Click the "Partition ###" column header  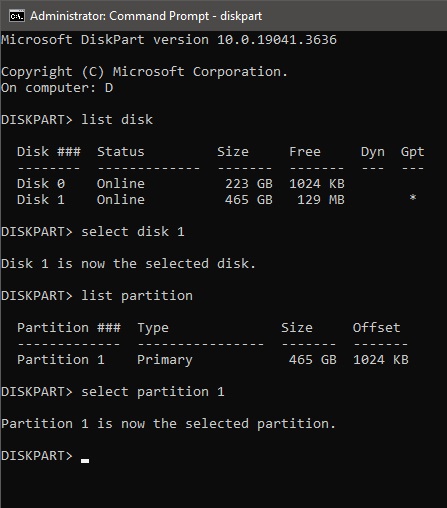click(69, 328)
